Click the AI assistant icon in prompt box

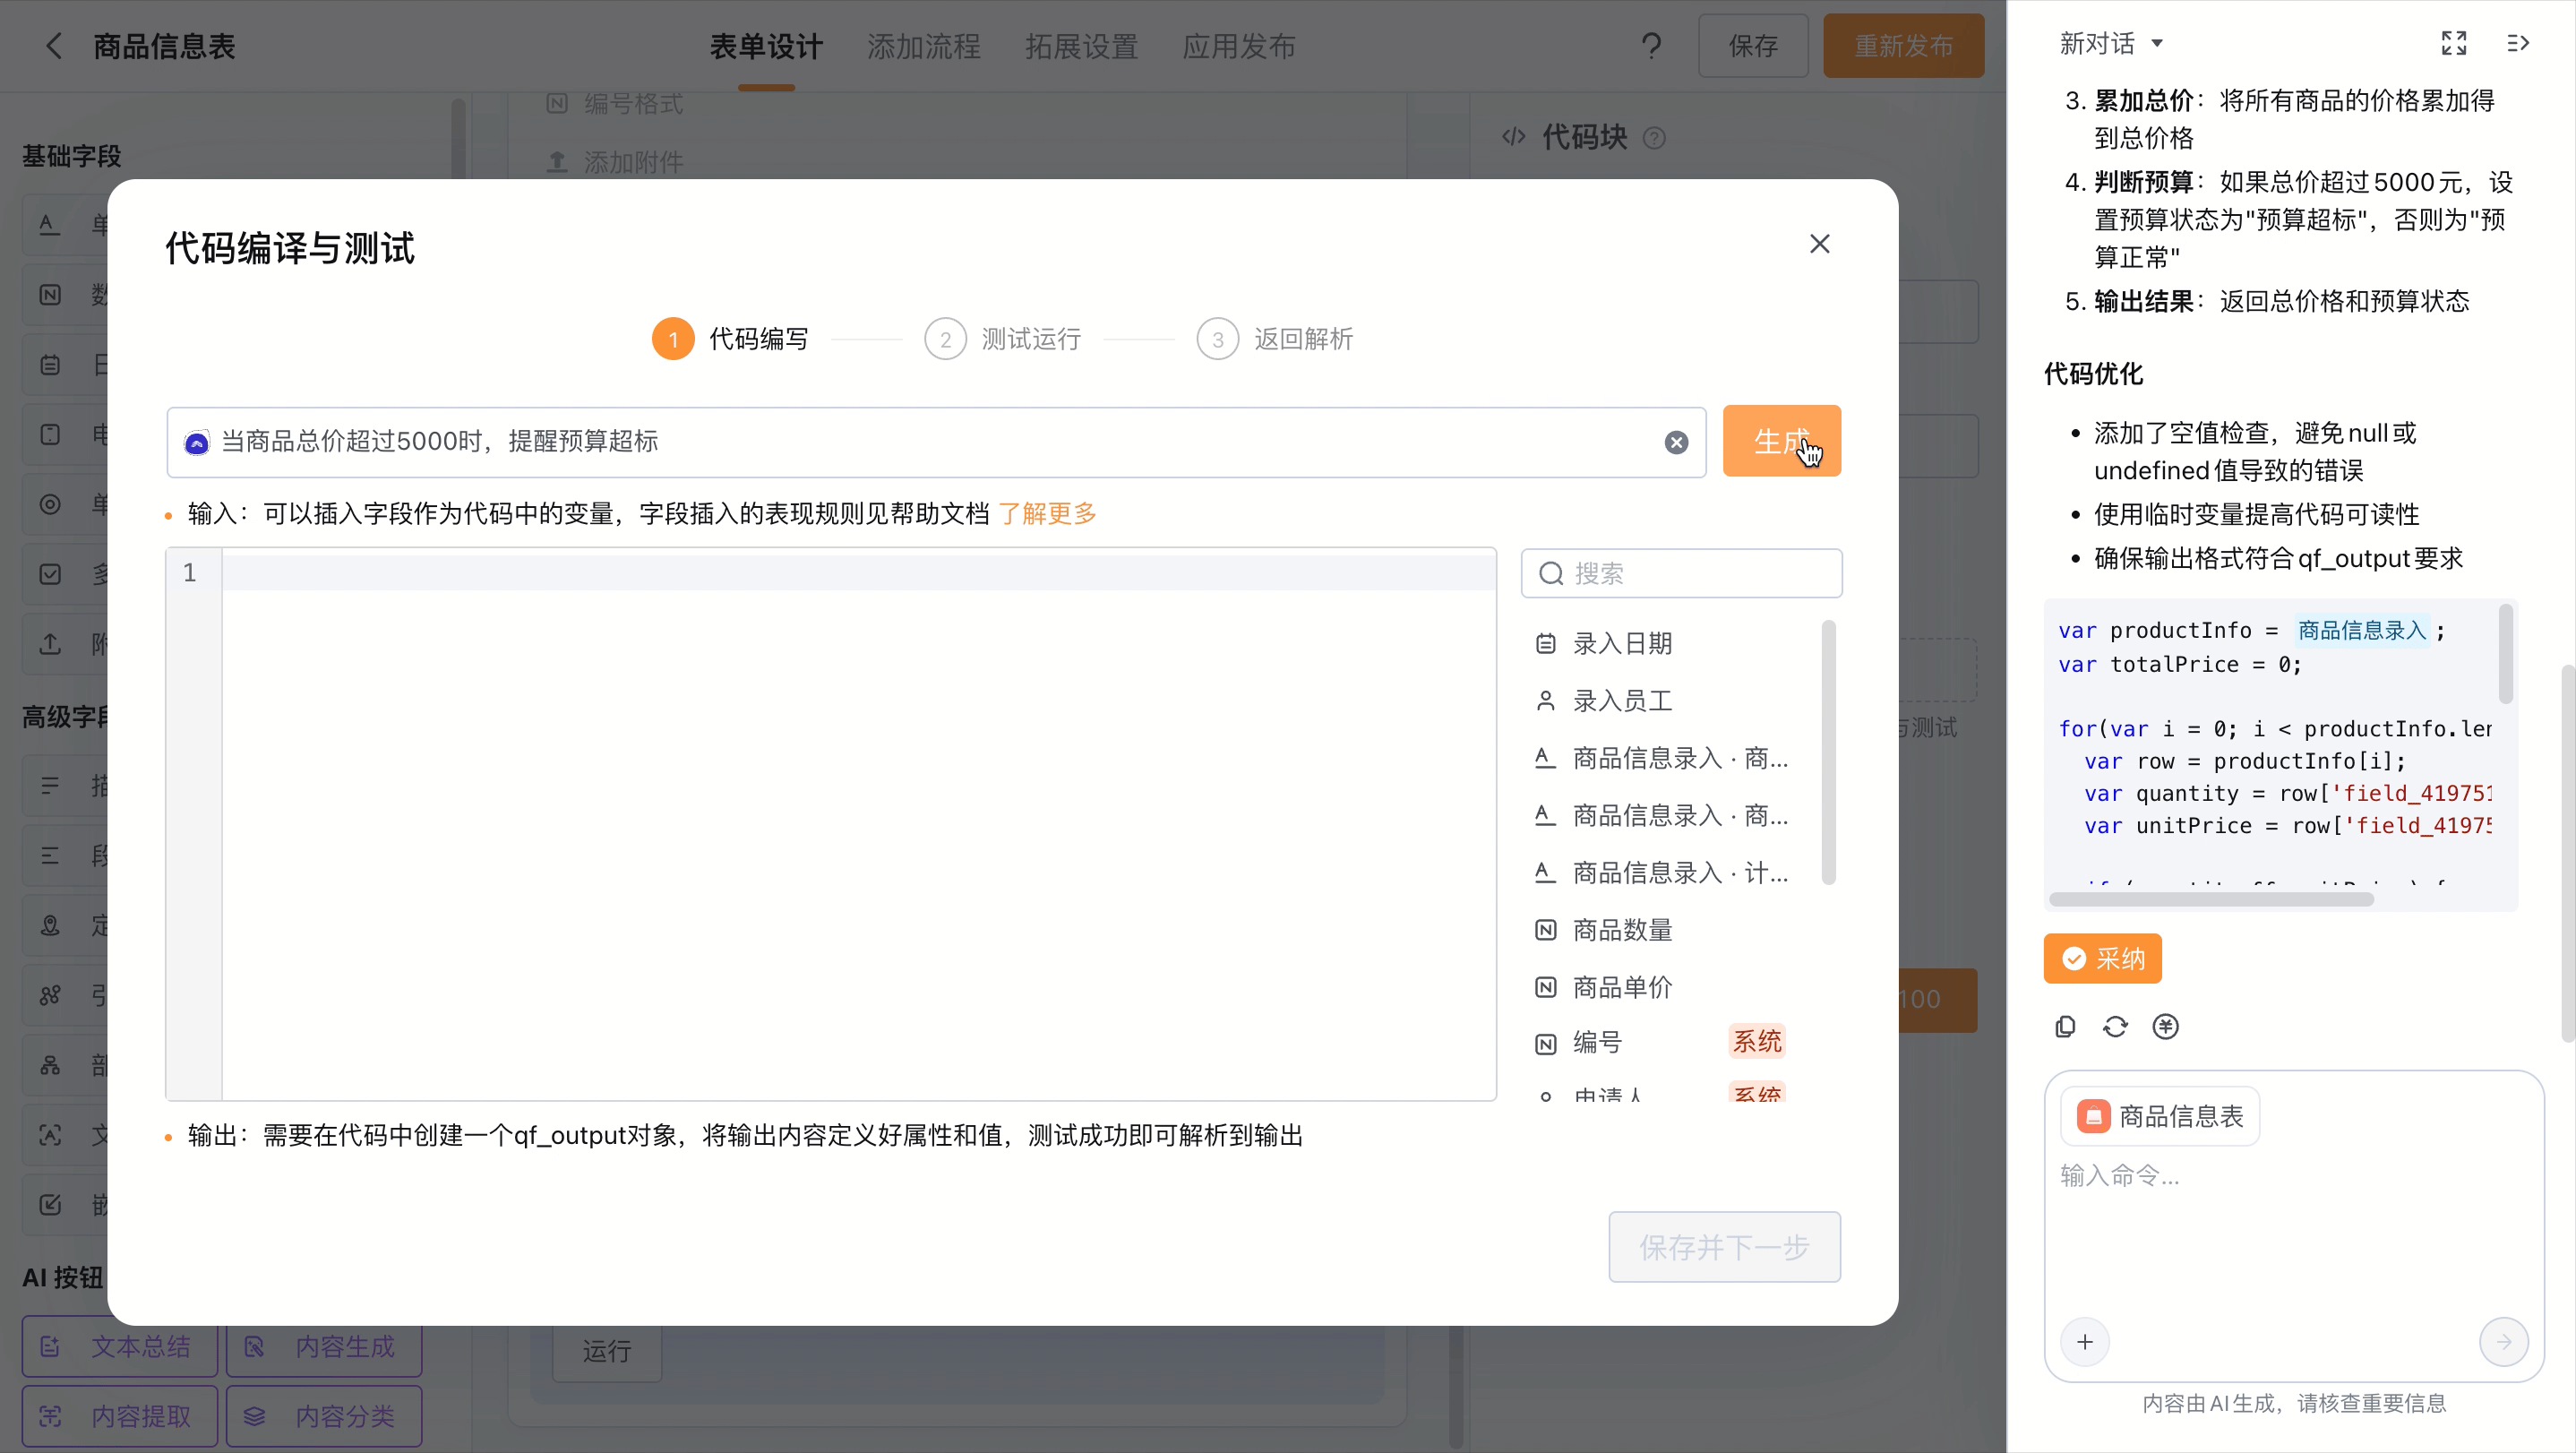coord(197,442)
